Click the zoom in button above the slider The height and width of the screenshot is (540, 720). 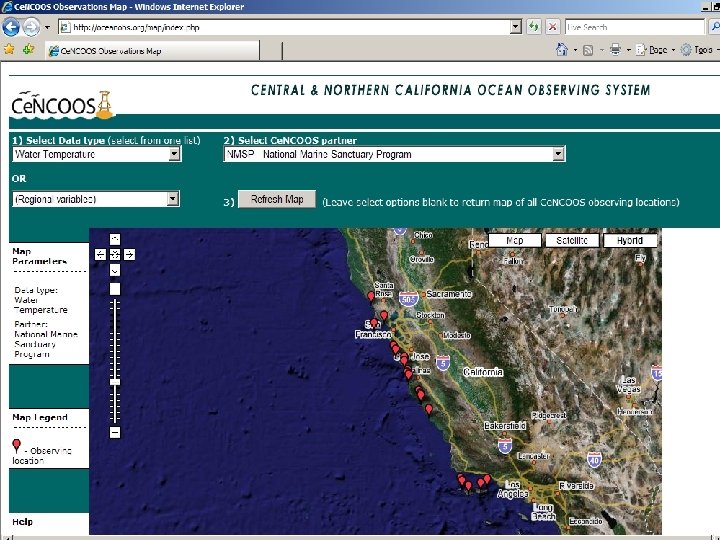click(115, 289)
